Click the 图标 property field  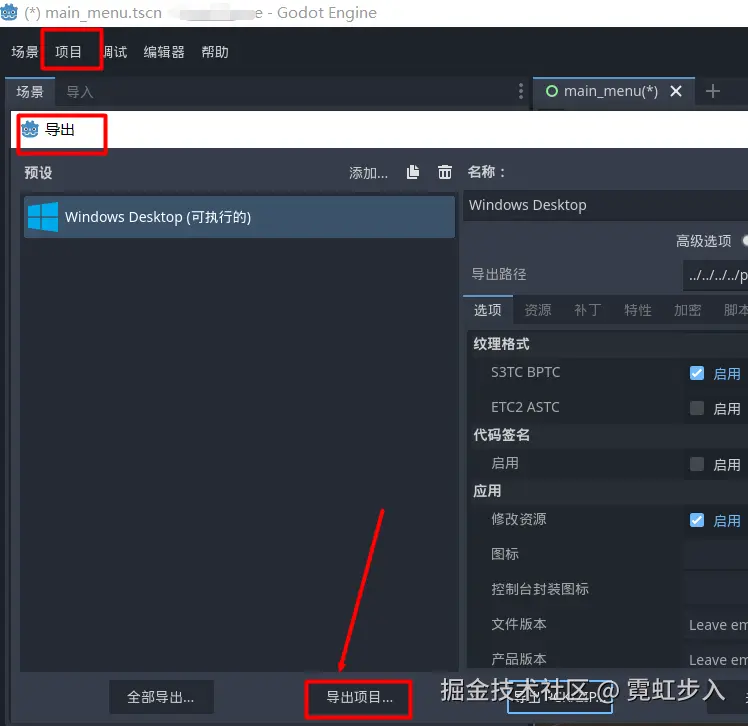pyautogui.click(x=716, y=555)
